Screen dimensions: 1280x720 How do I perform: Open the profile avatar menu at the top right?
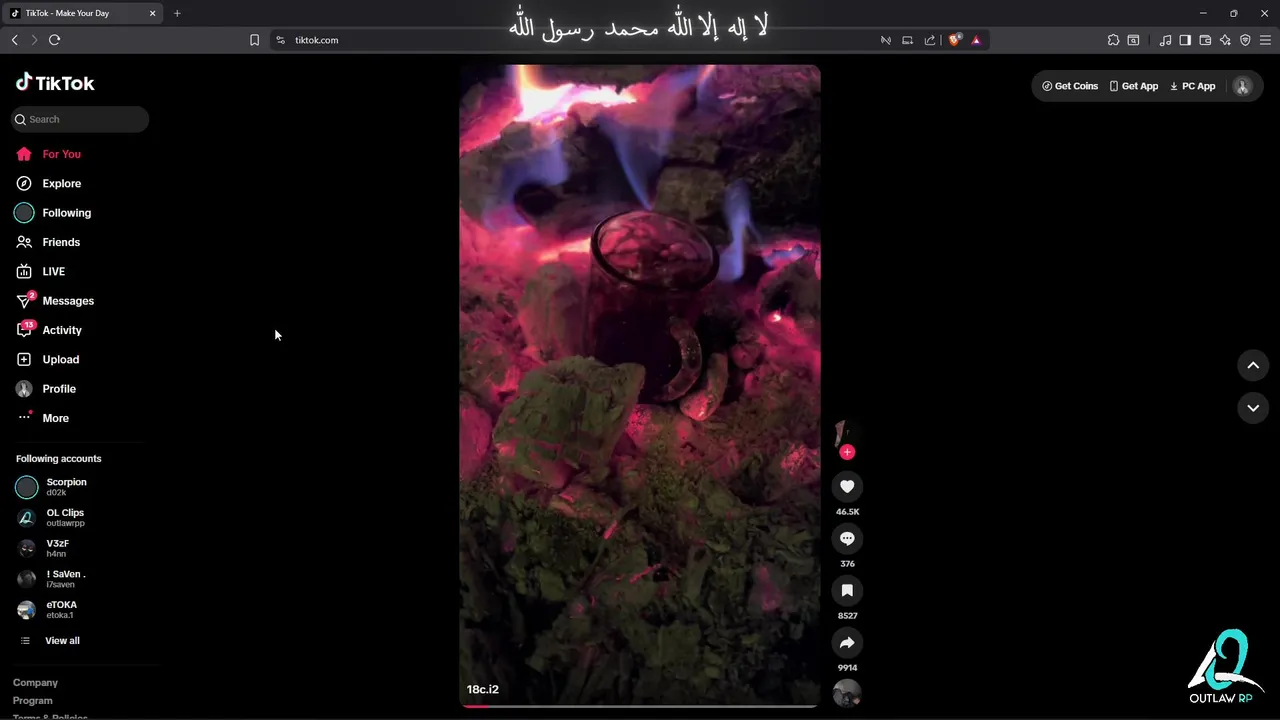1242,86
